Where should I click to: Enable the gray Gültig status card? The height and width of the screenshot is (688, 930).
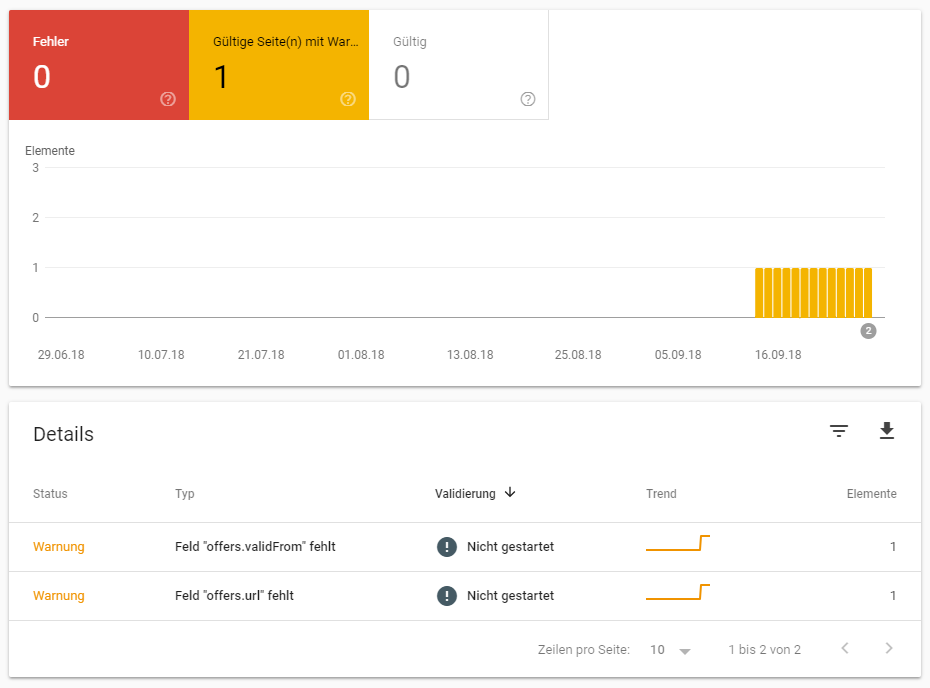458,60
